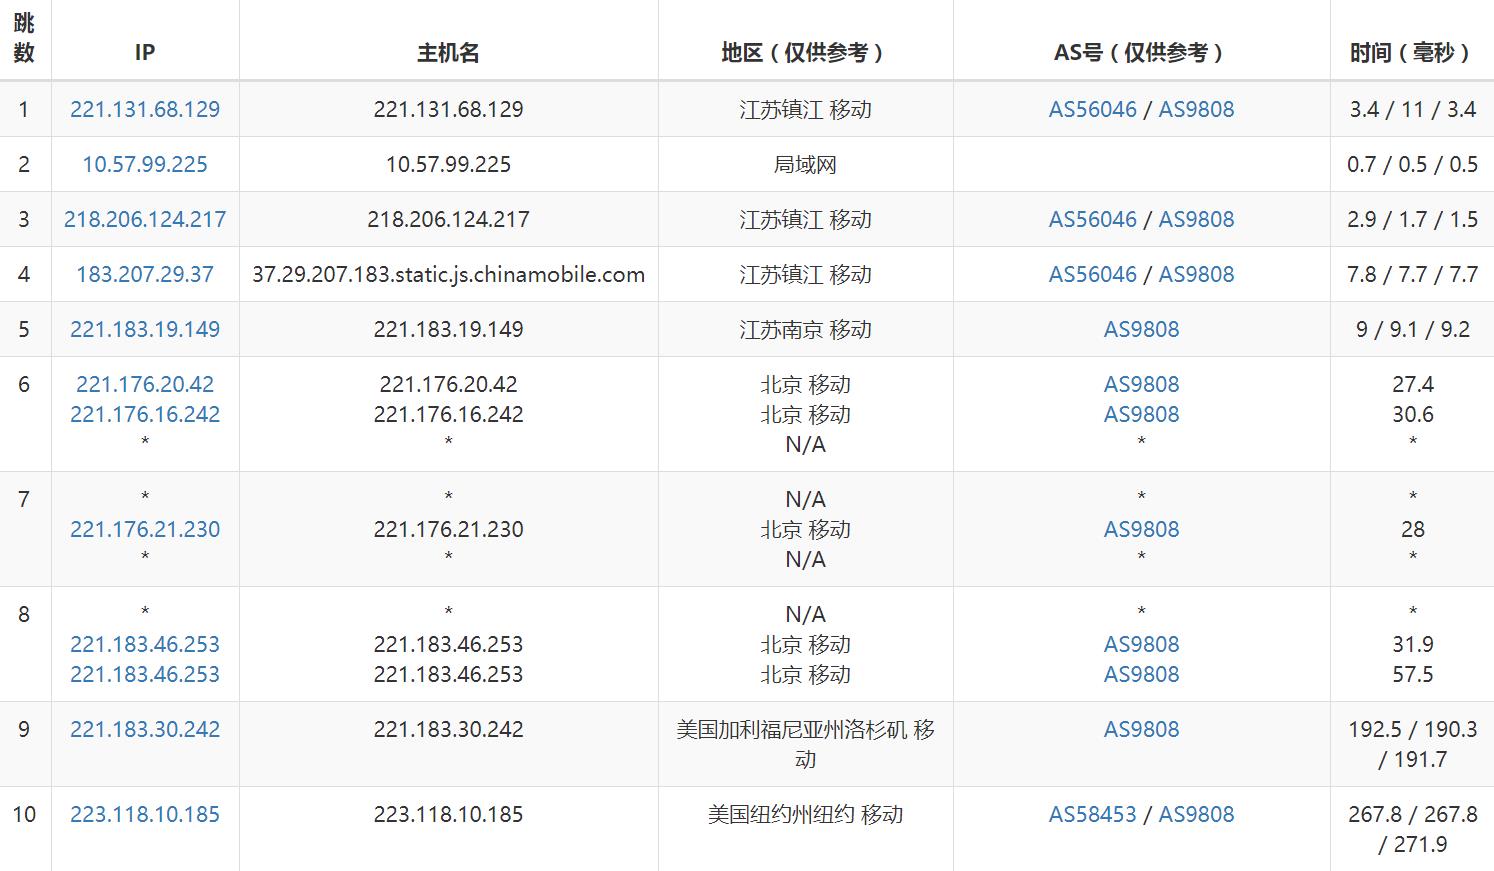Select the time value 9 / 9.1 / 9.2
1494x871 pixels.
tap(1412, 329)
